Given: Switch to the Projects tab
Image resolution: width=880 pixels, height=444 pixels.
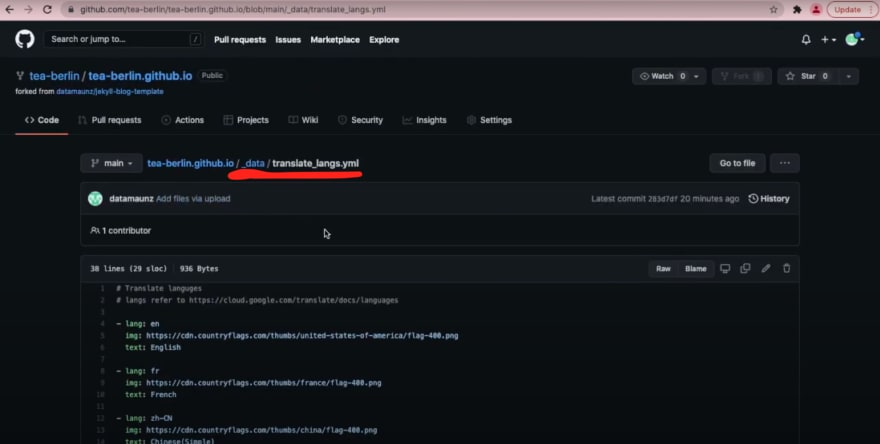Looking at the screenshot, I should (x=246, y=120).
